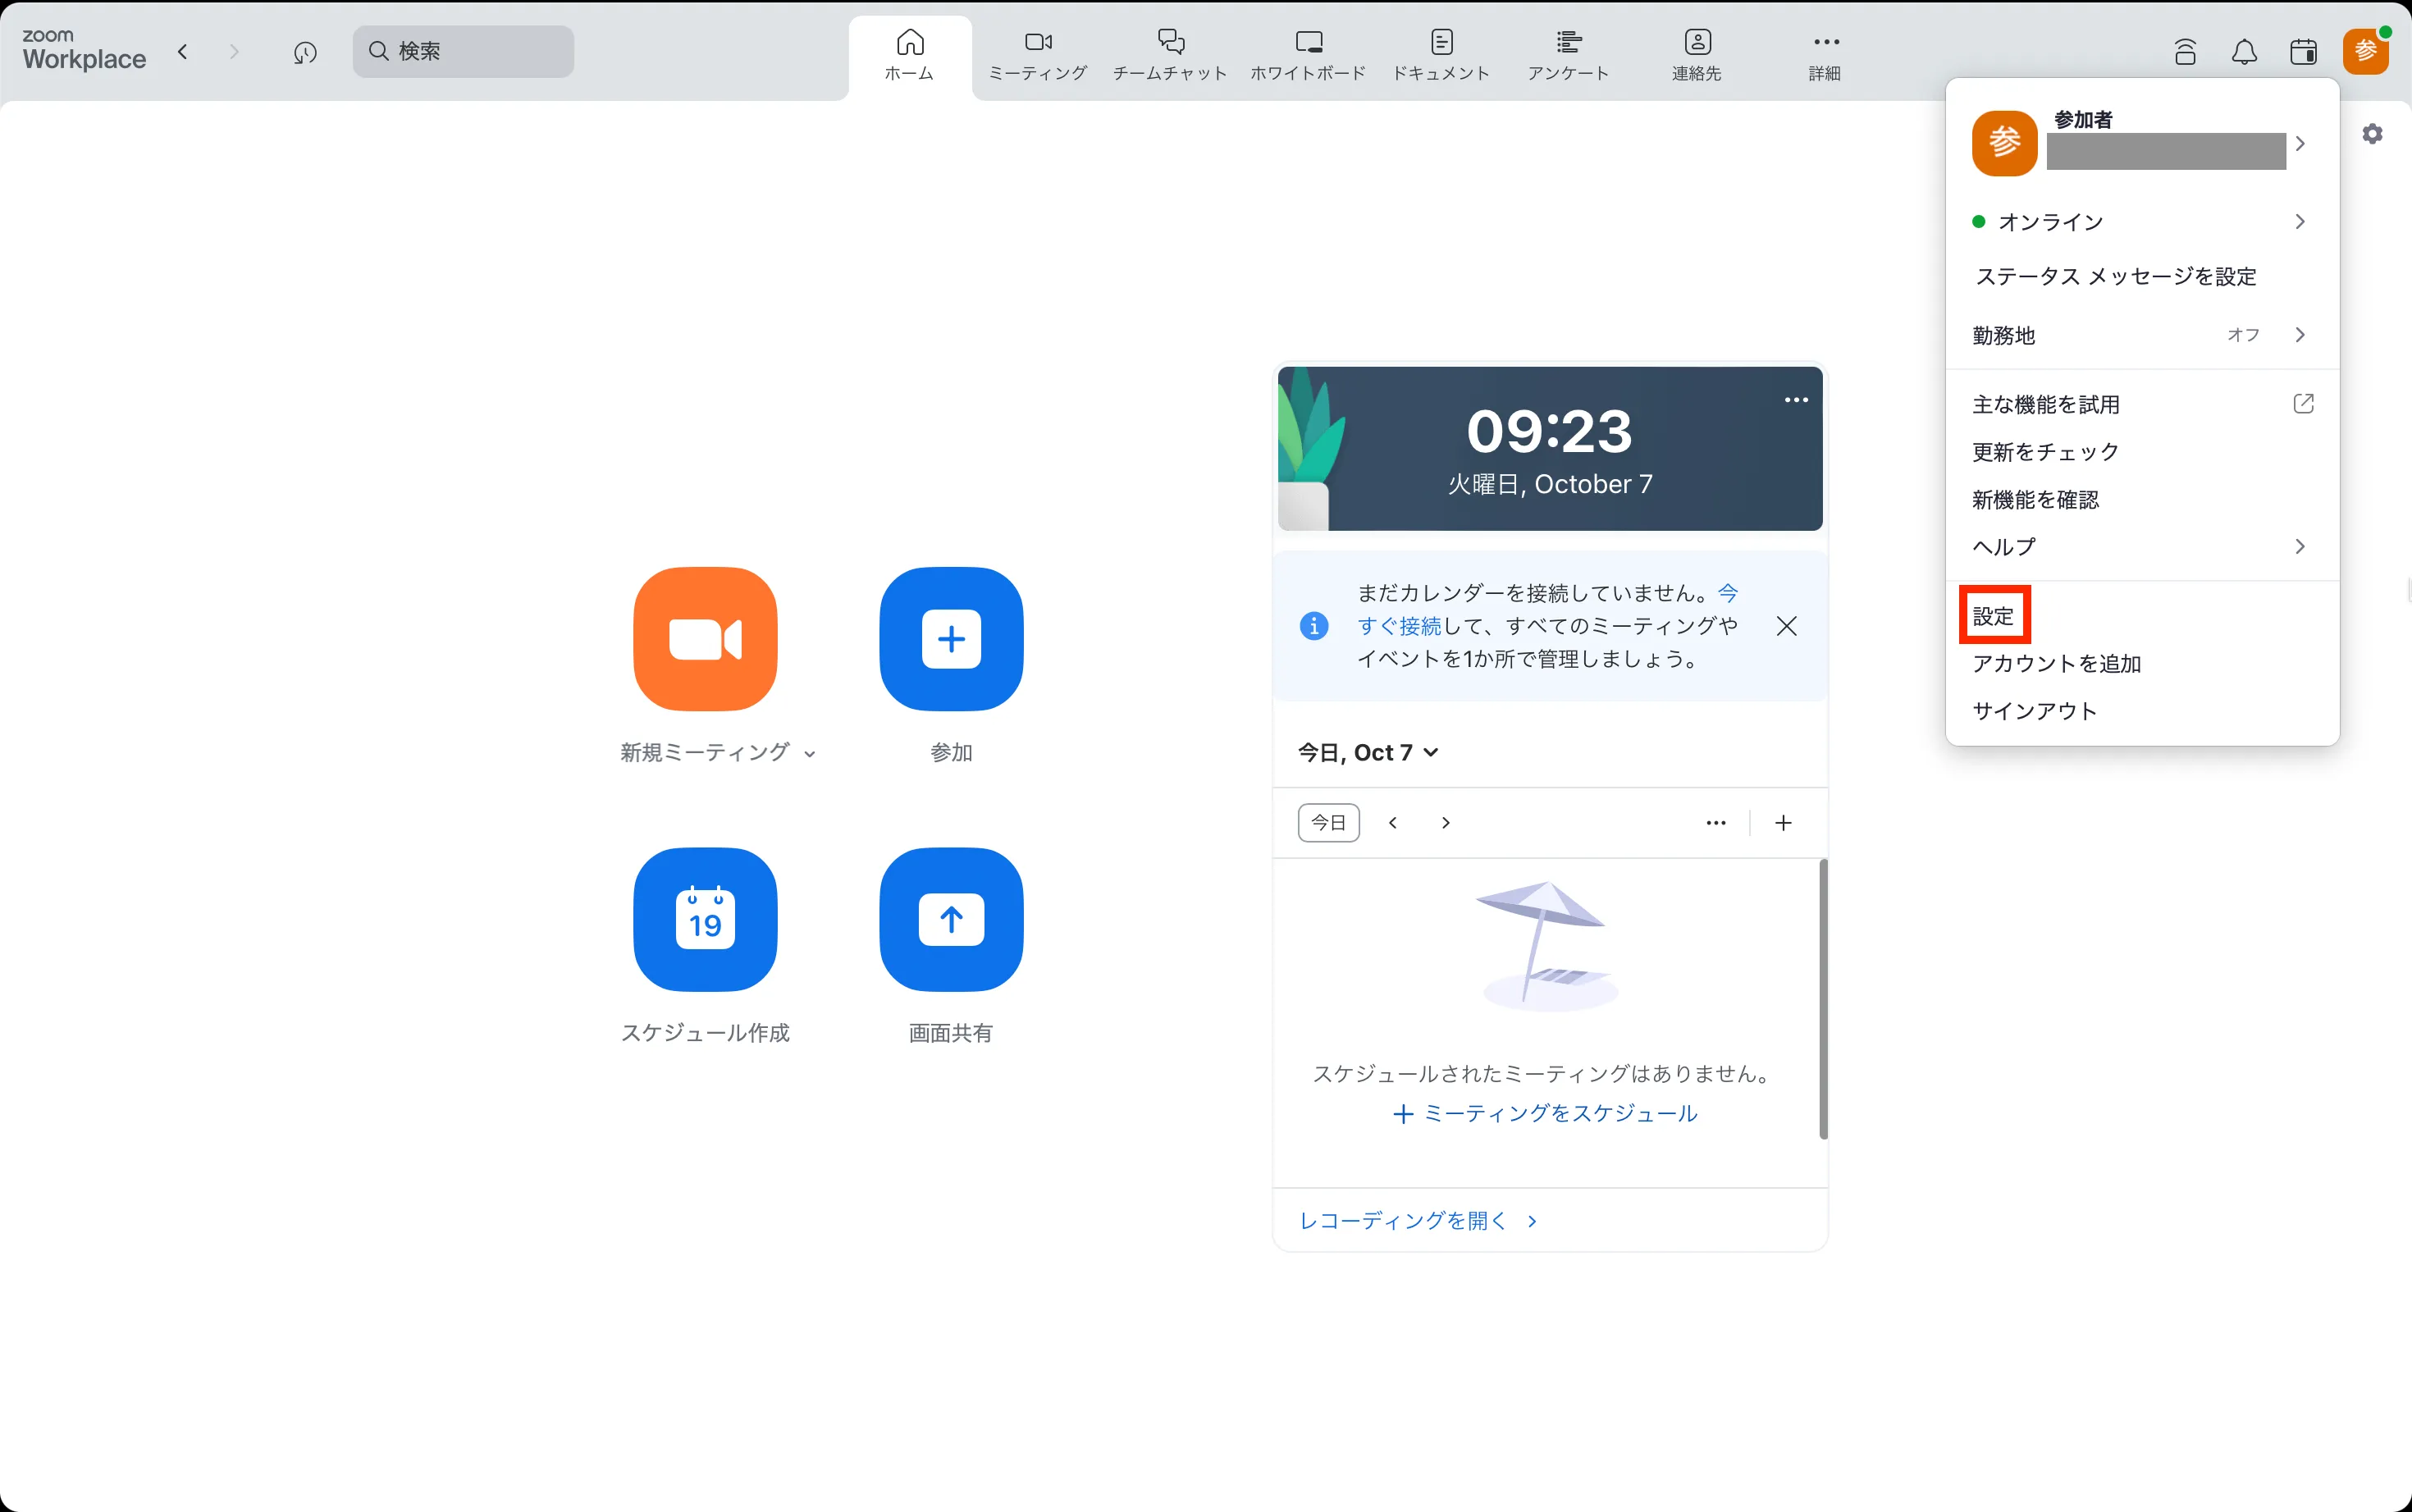The width and height of the screenshot is (2412, 1512).
Task: Click the 今日 button in calendar
Action: tap(1328, 822)
